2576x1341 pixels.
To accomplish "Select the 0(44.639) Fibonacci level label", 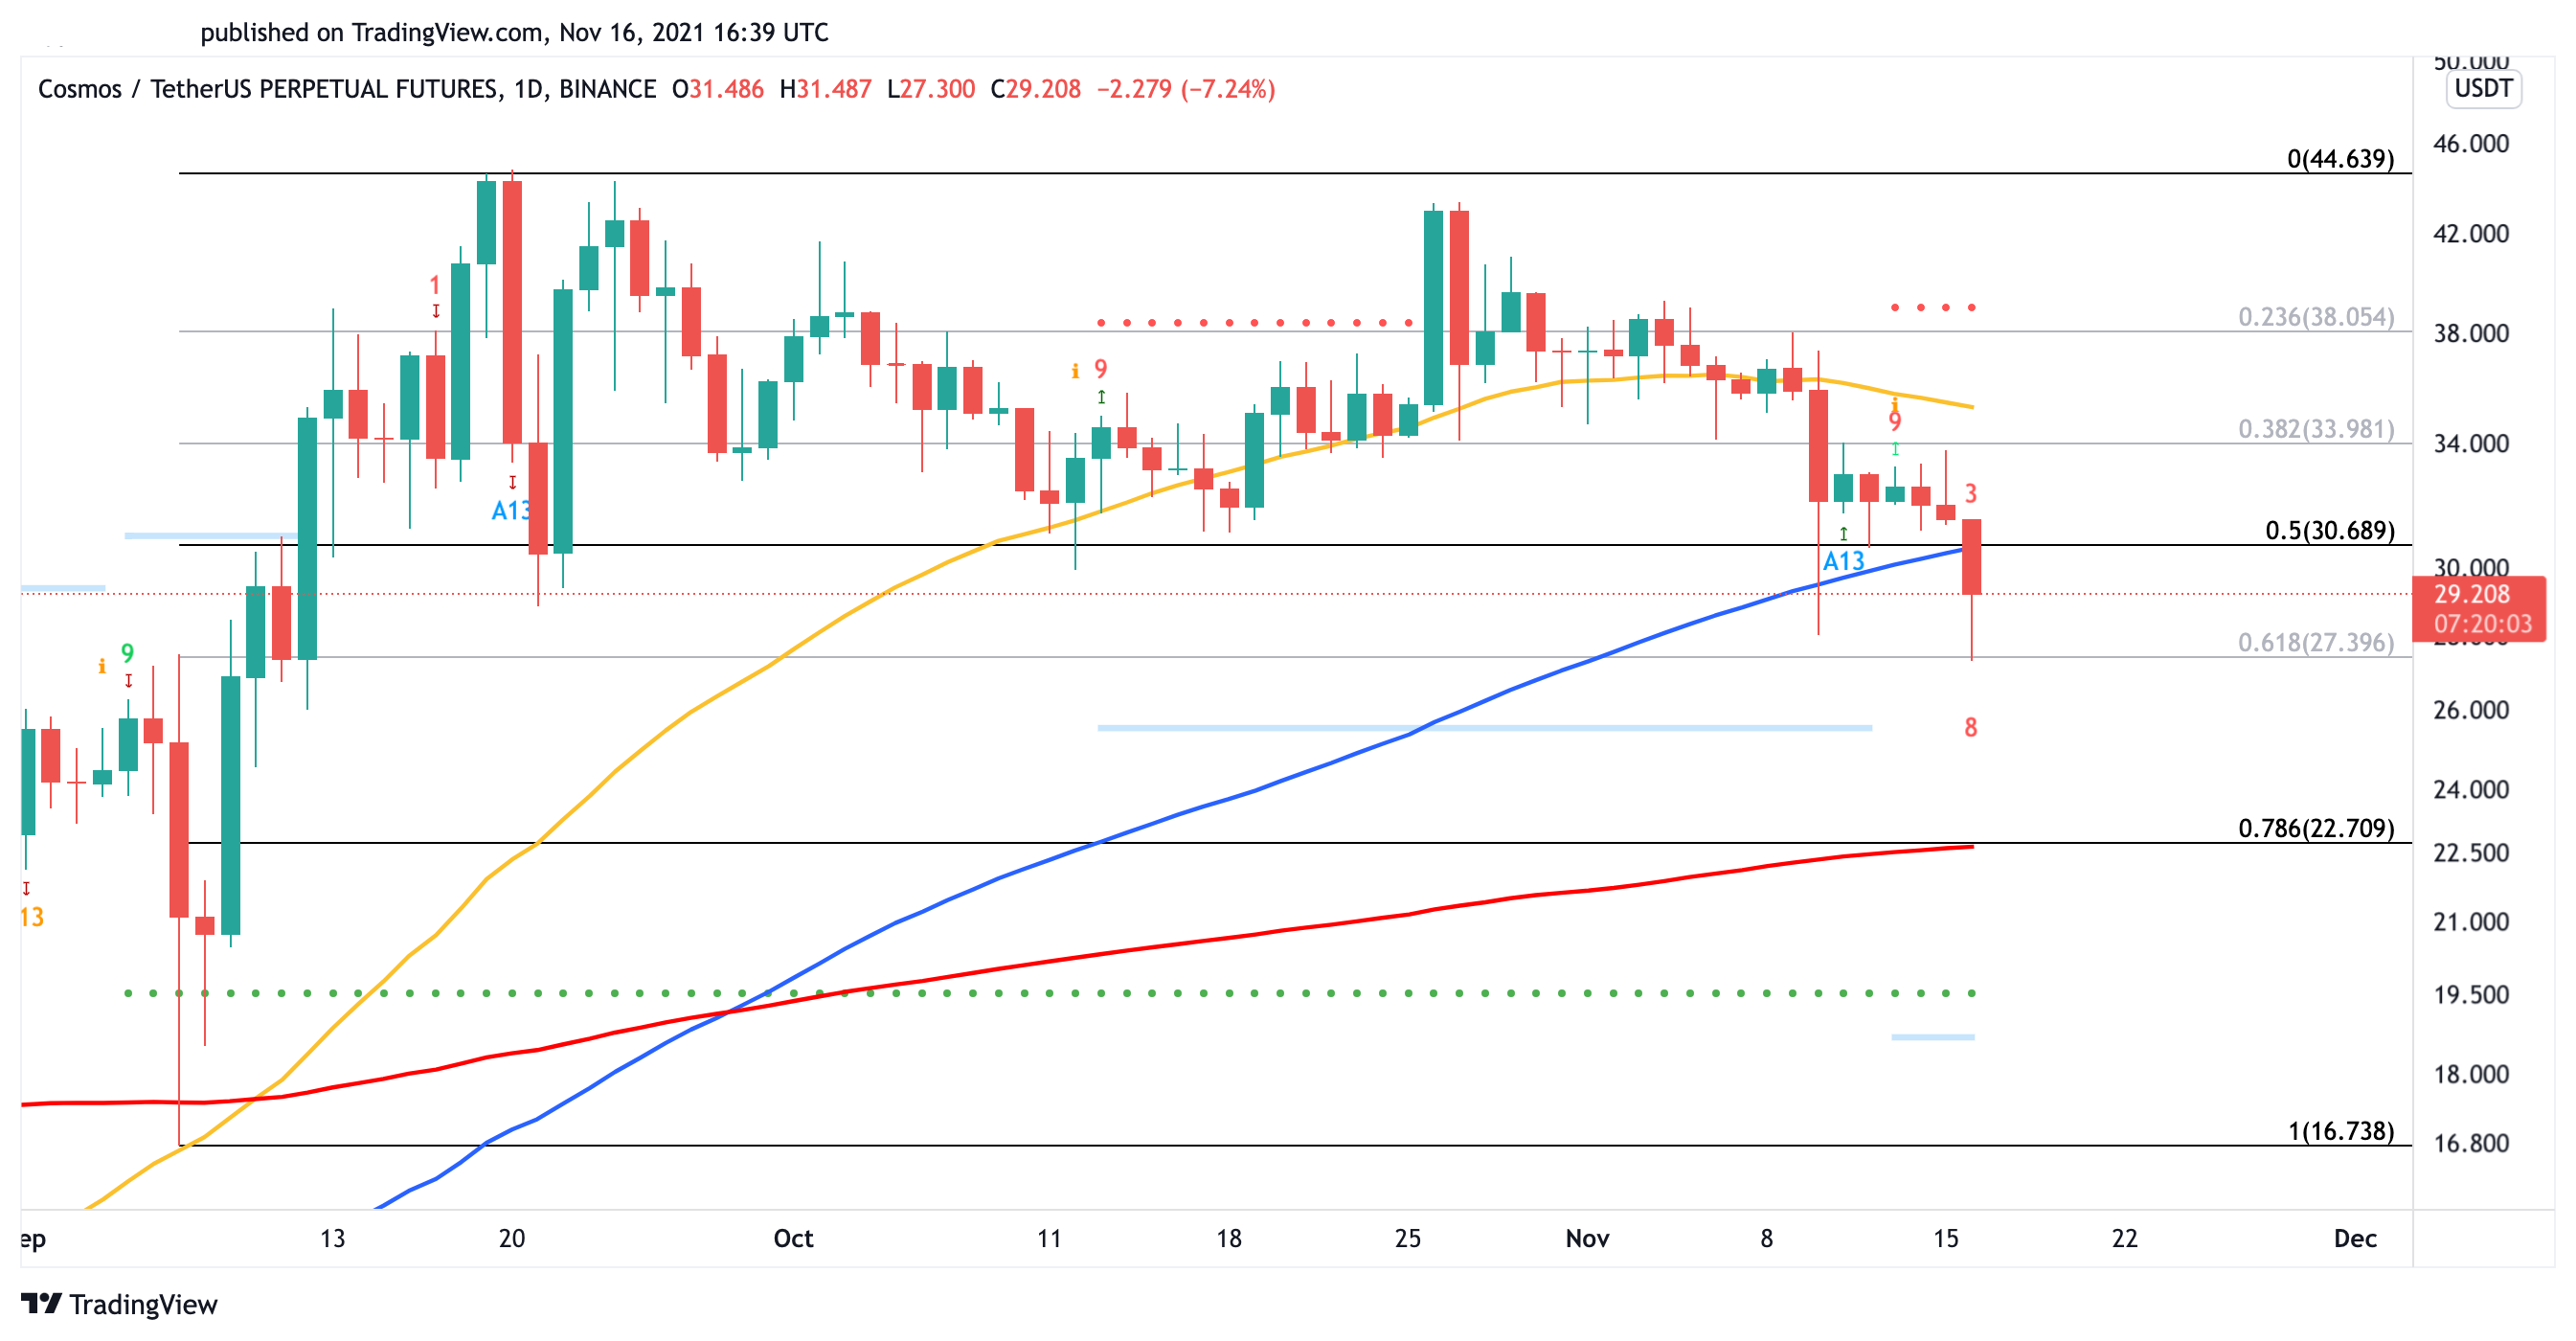I will point(2340,159).
